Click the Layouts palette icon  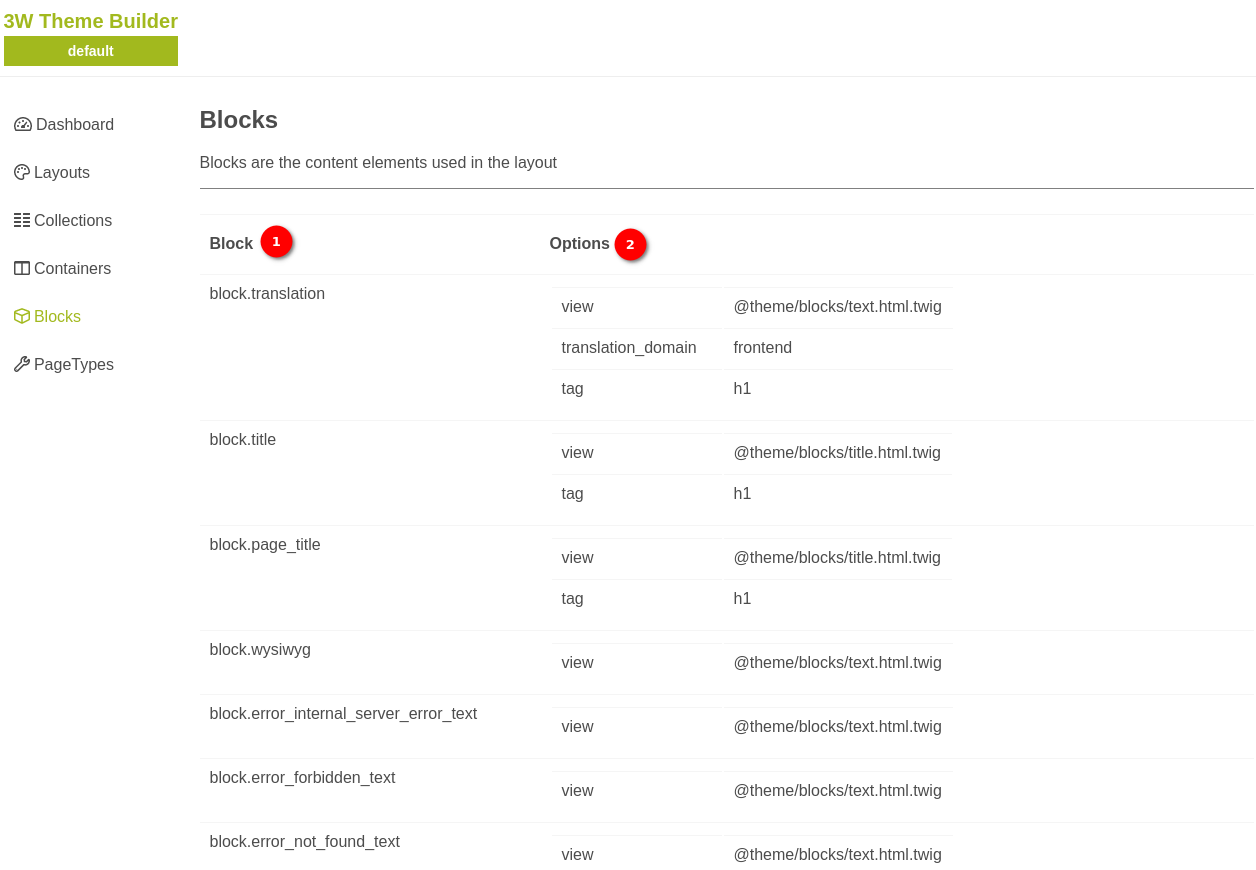pyautogui.click(x=22, y=173)
